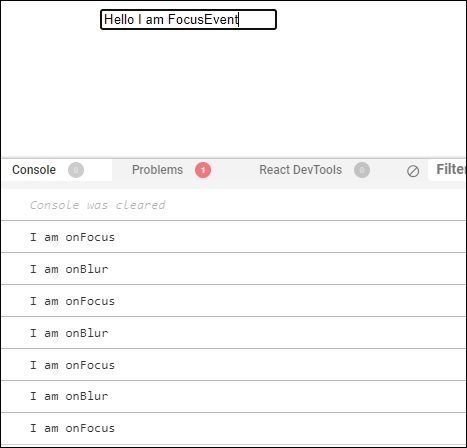Click the "Console was cleared" message

(x=97, y=205)
